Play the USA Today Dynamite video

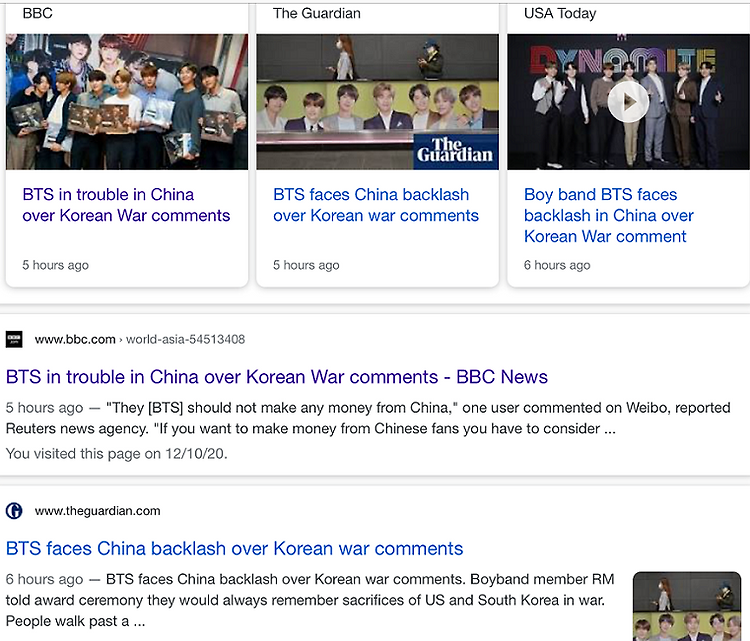(628, 102)
